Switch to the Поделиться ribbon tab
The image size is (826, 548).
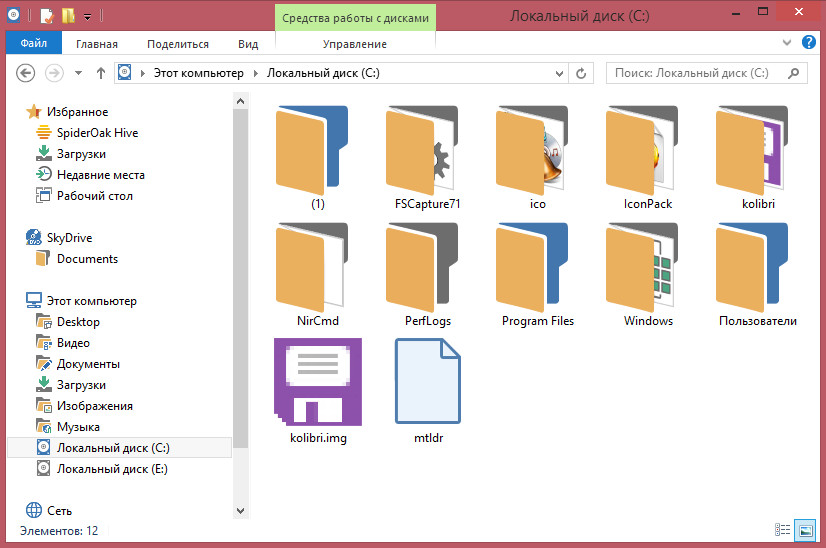coord(178,44)
